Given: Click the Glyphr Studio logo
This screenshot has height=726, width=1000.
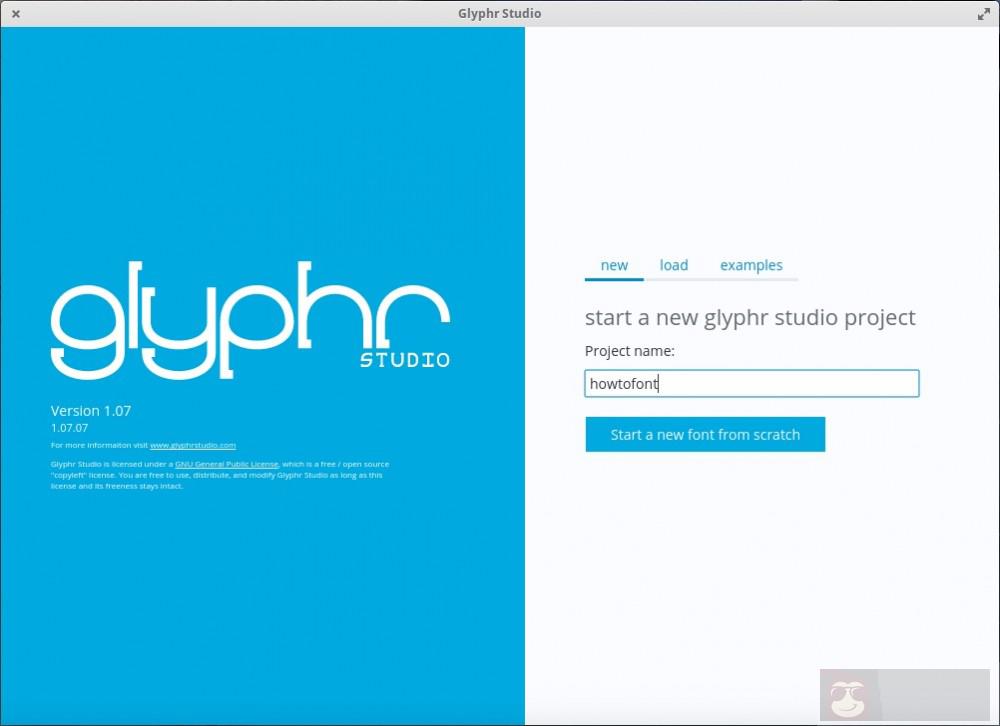Looking at the screenshot, I should point(250,320).
